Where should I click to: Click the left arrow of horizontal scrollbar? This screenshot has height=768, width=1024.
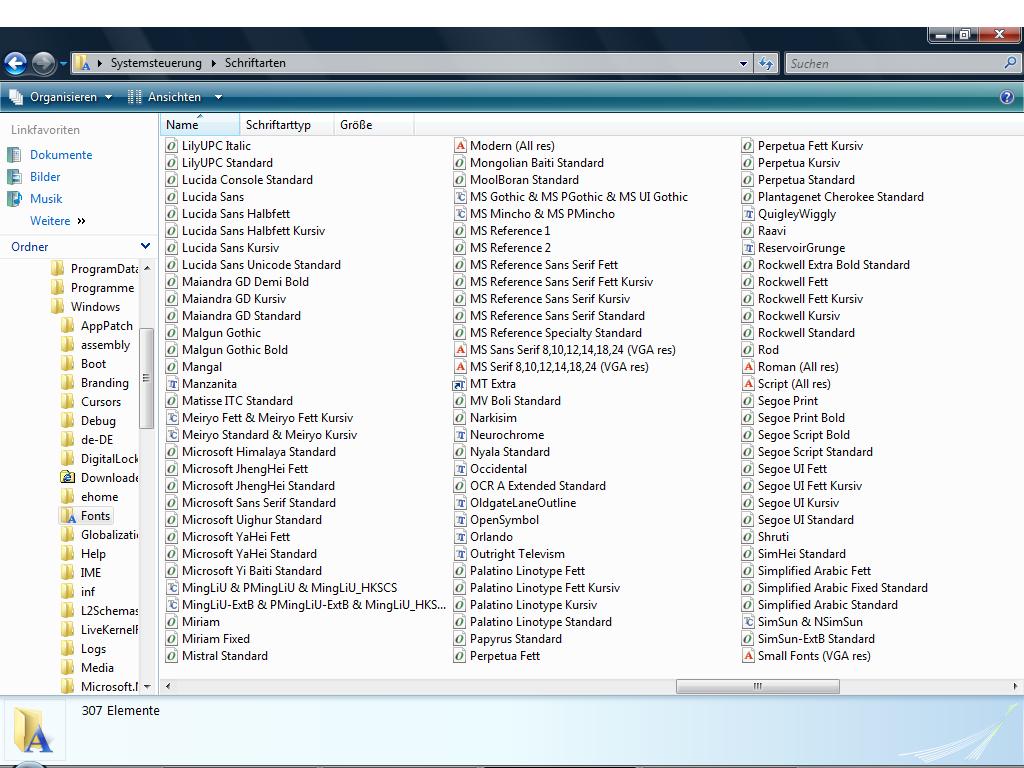click(x=168, y=686)
